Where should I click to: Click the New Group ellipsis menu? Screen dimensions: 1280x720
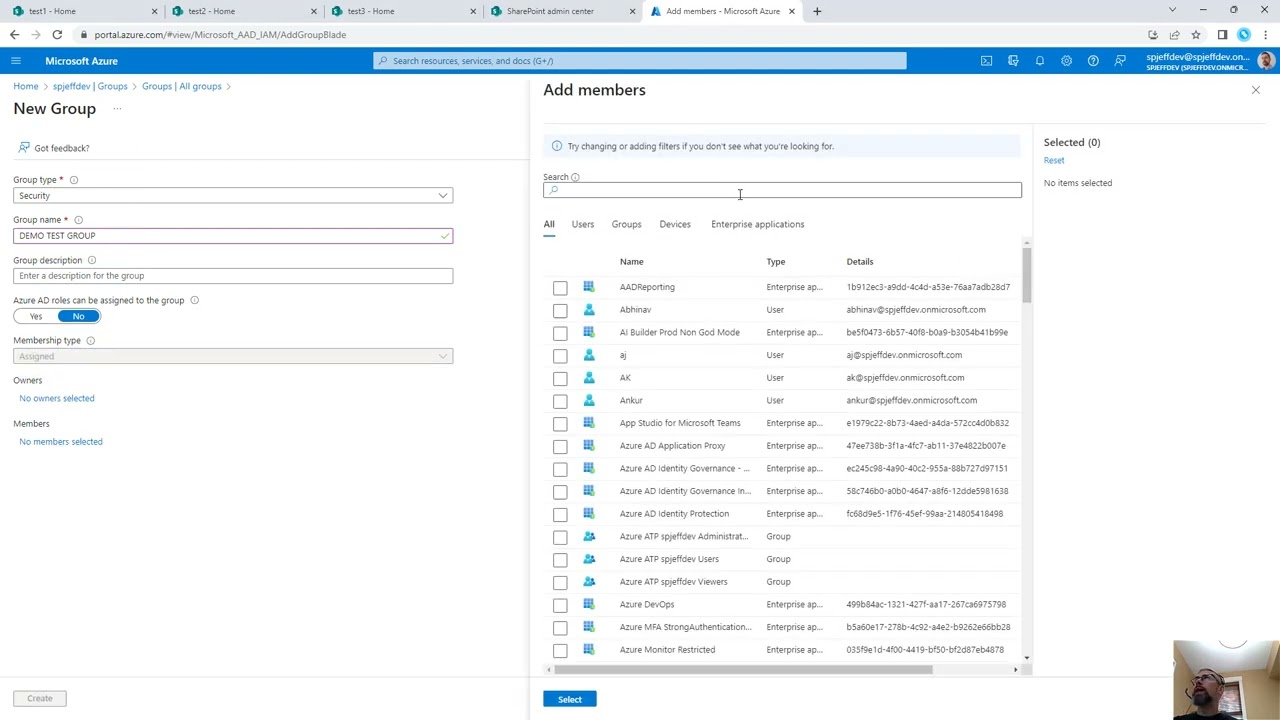pos(117,108)
